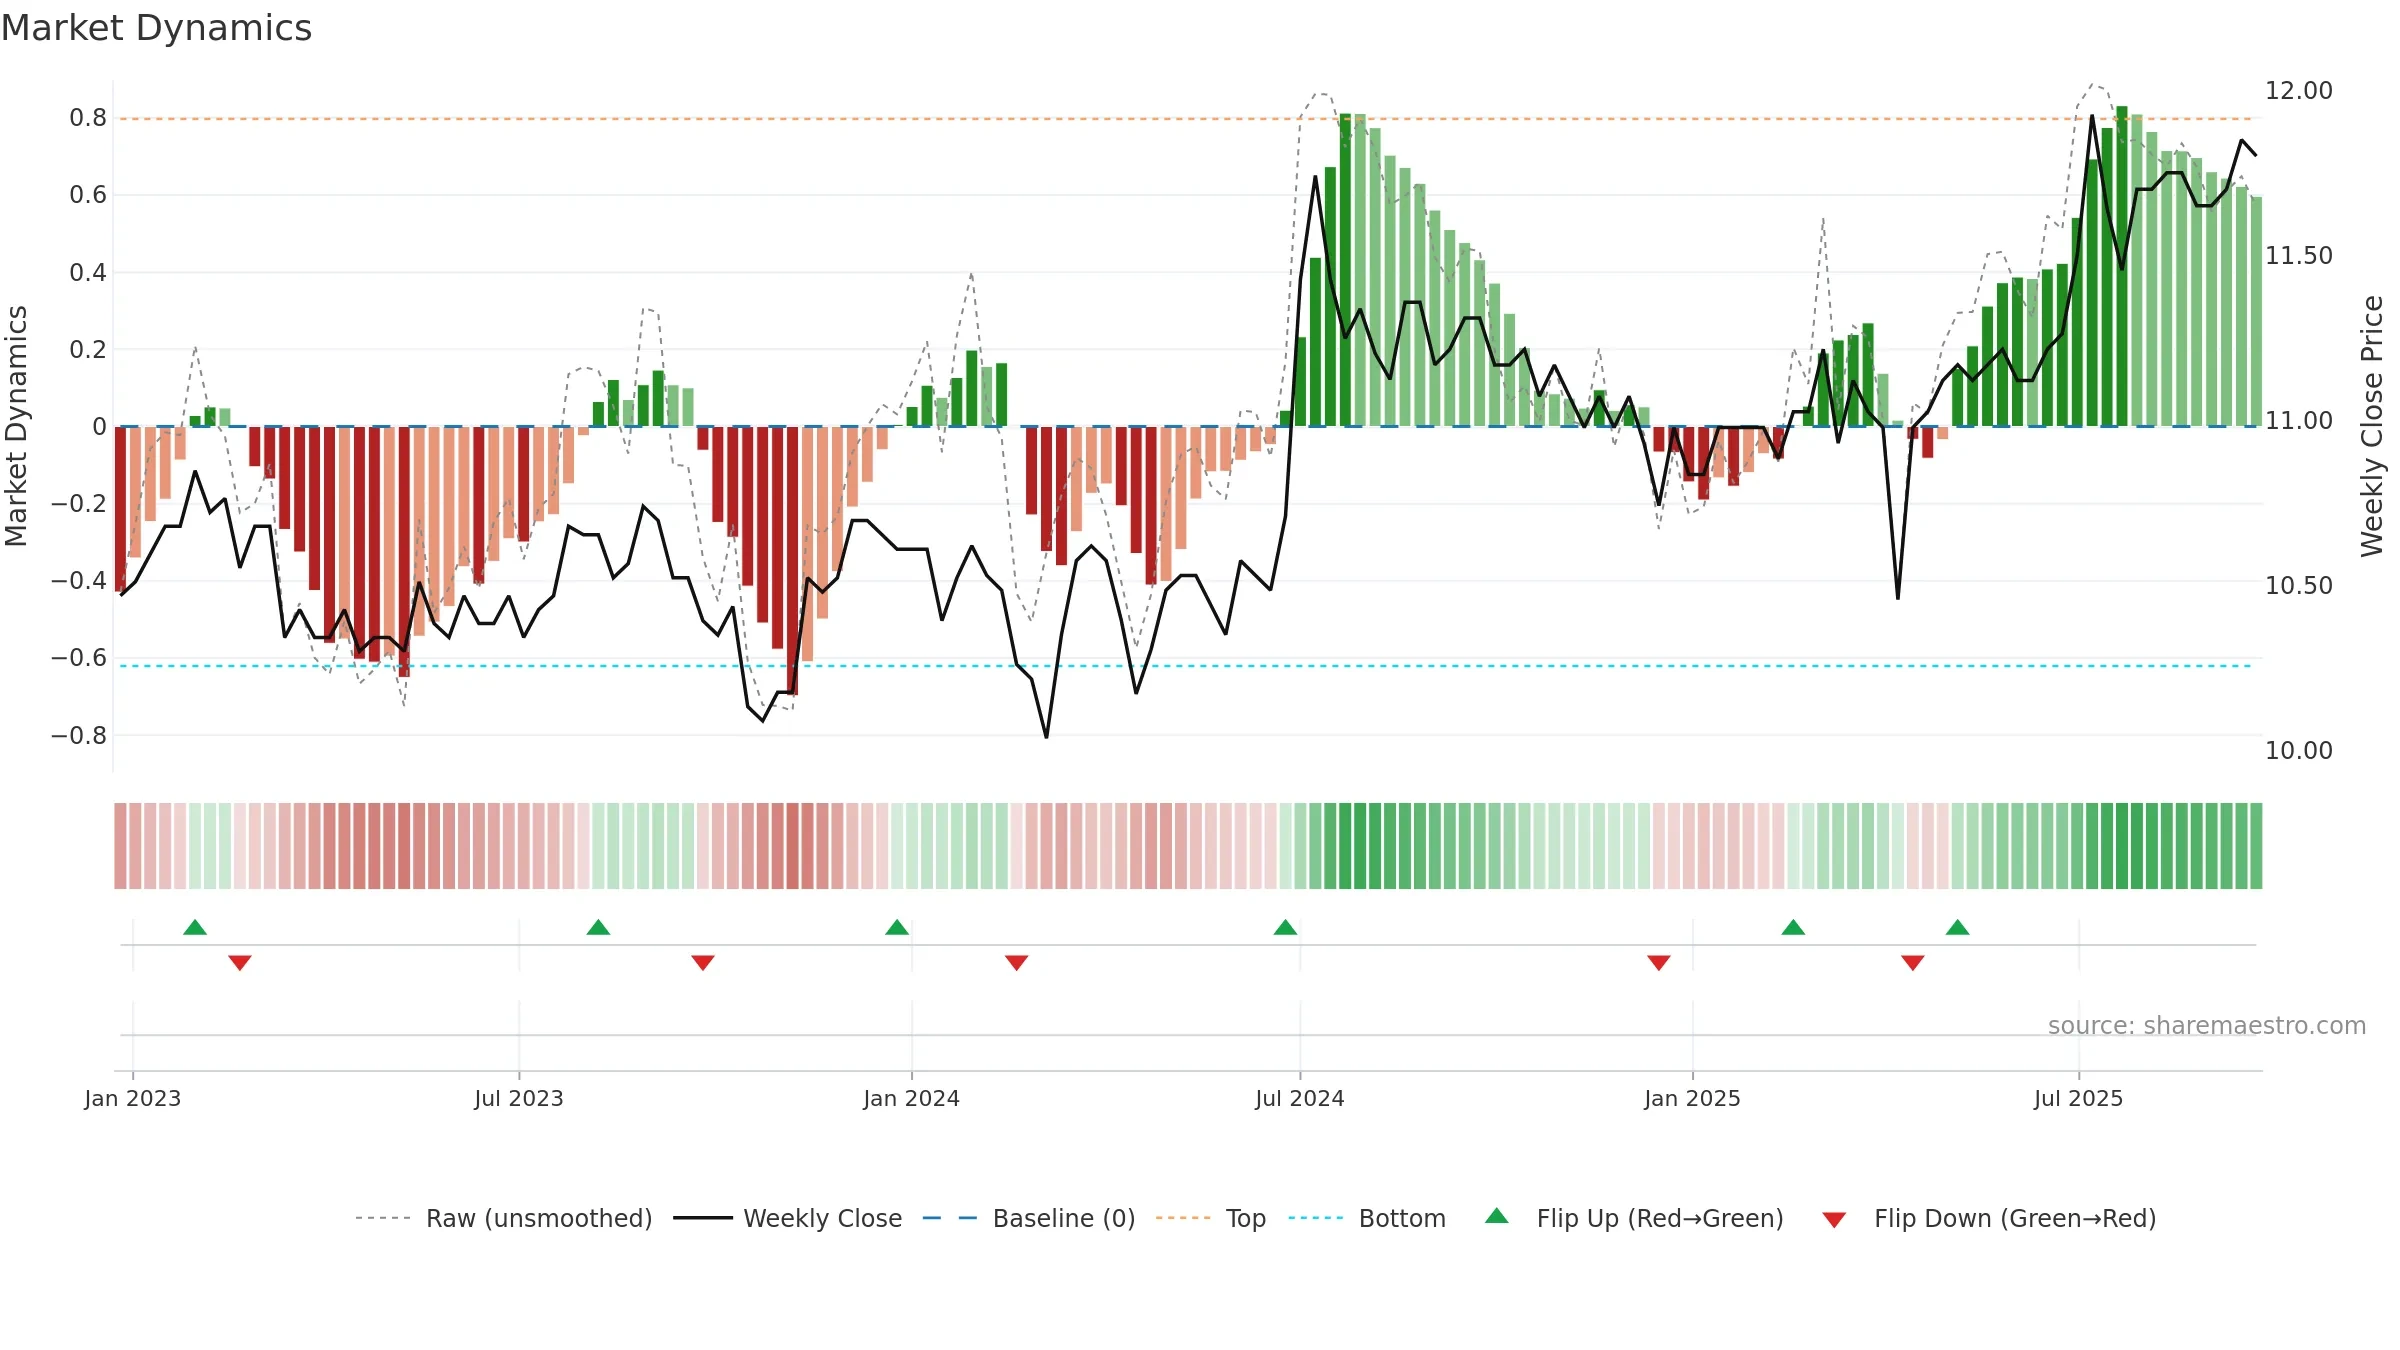Click the Flip Up marker in Aug 2023

pyautogui.click(x=598, y=927)
